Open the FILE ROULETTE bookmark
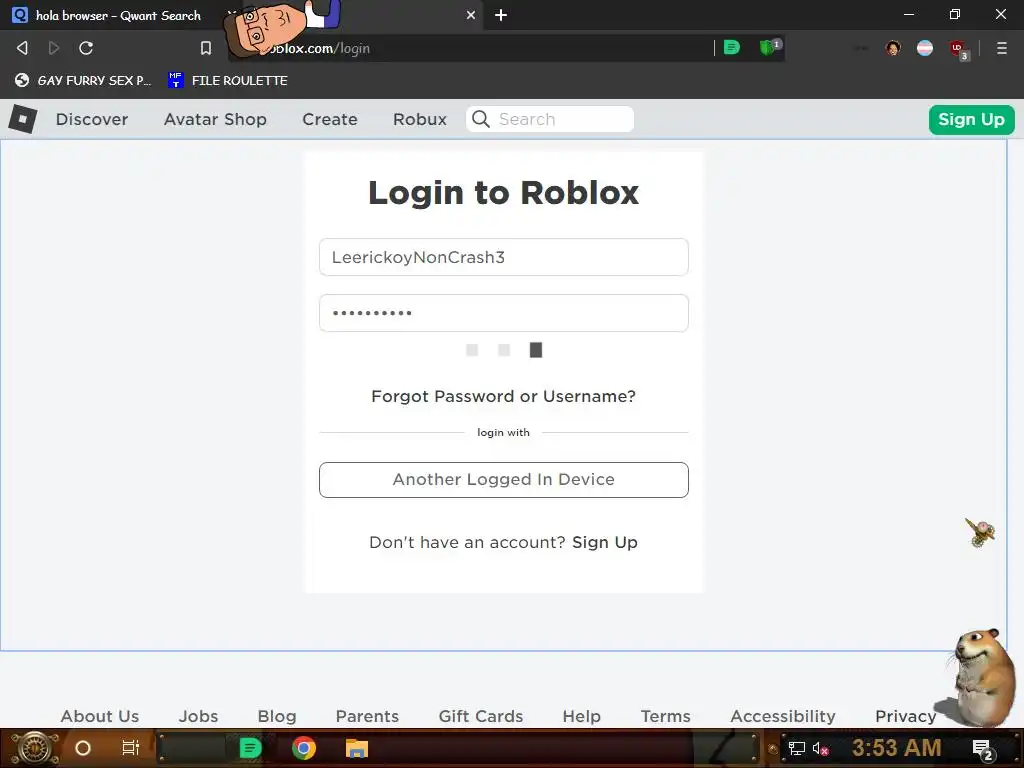Image resolution: width=1024 pixels, height=768 pixels. click(x=228, y=80)
